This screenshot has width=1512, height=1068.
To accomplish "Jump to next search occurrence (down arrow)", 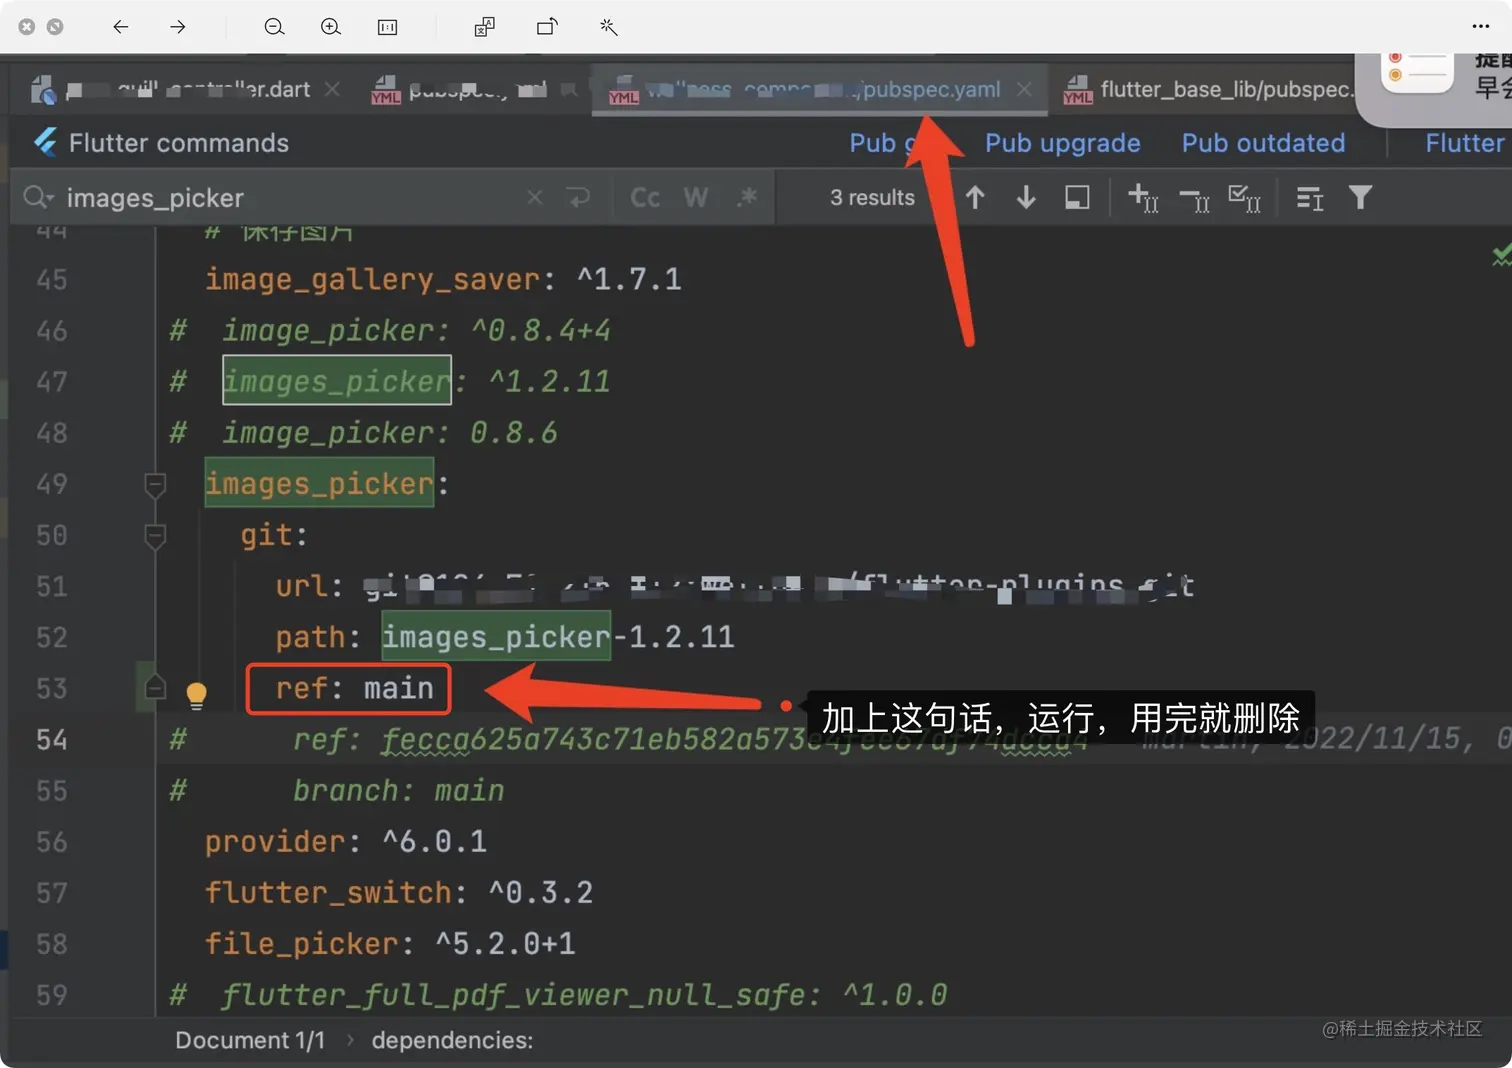I will pyautogui.click(x=1026, y=197).
